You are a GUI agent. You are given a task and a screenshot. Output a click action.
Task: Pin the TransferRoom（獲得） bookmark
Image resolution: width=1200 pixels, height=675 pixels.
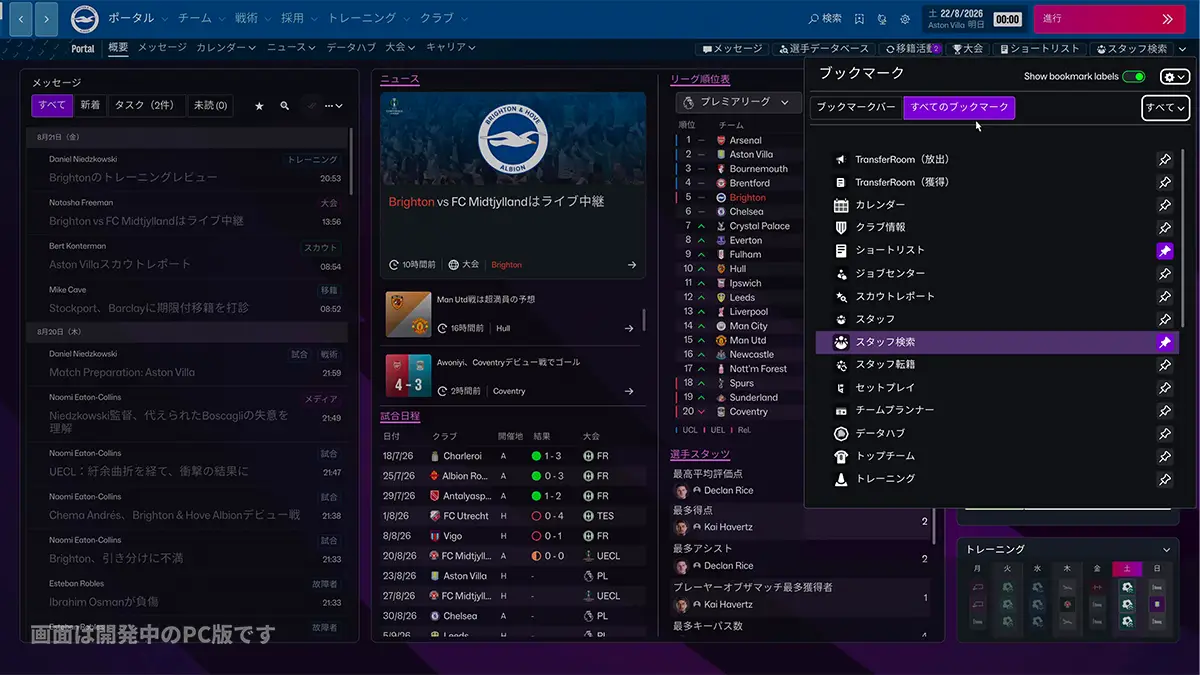pos(1165,183)
